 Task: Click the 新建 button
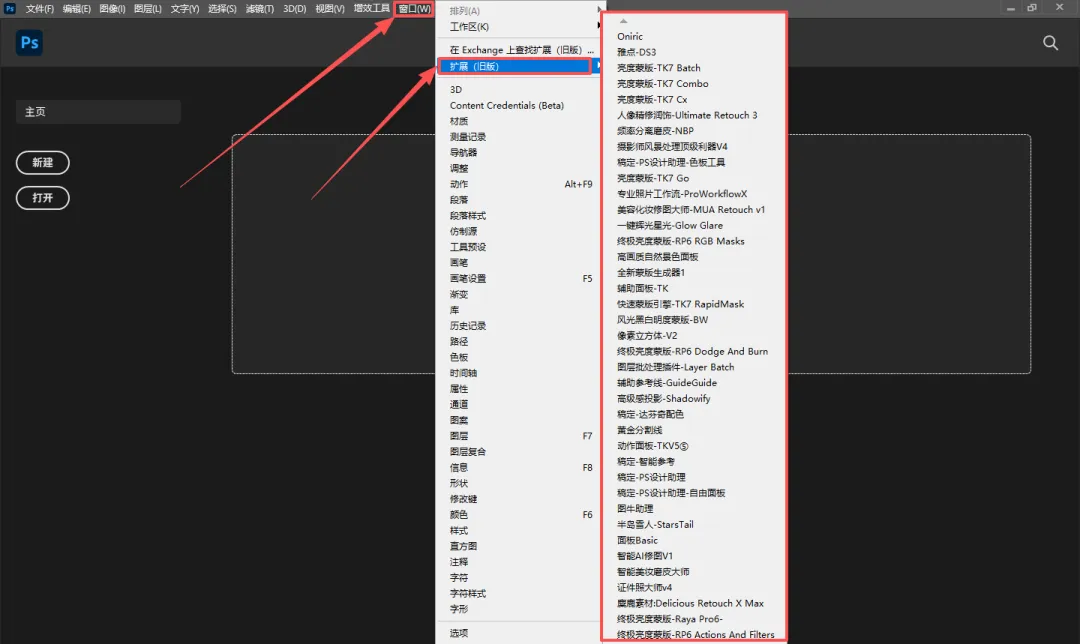click(x=43, y=163)
